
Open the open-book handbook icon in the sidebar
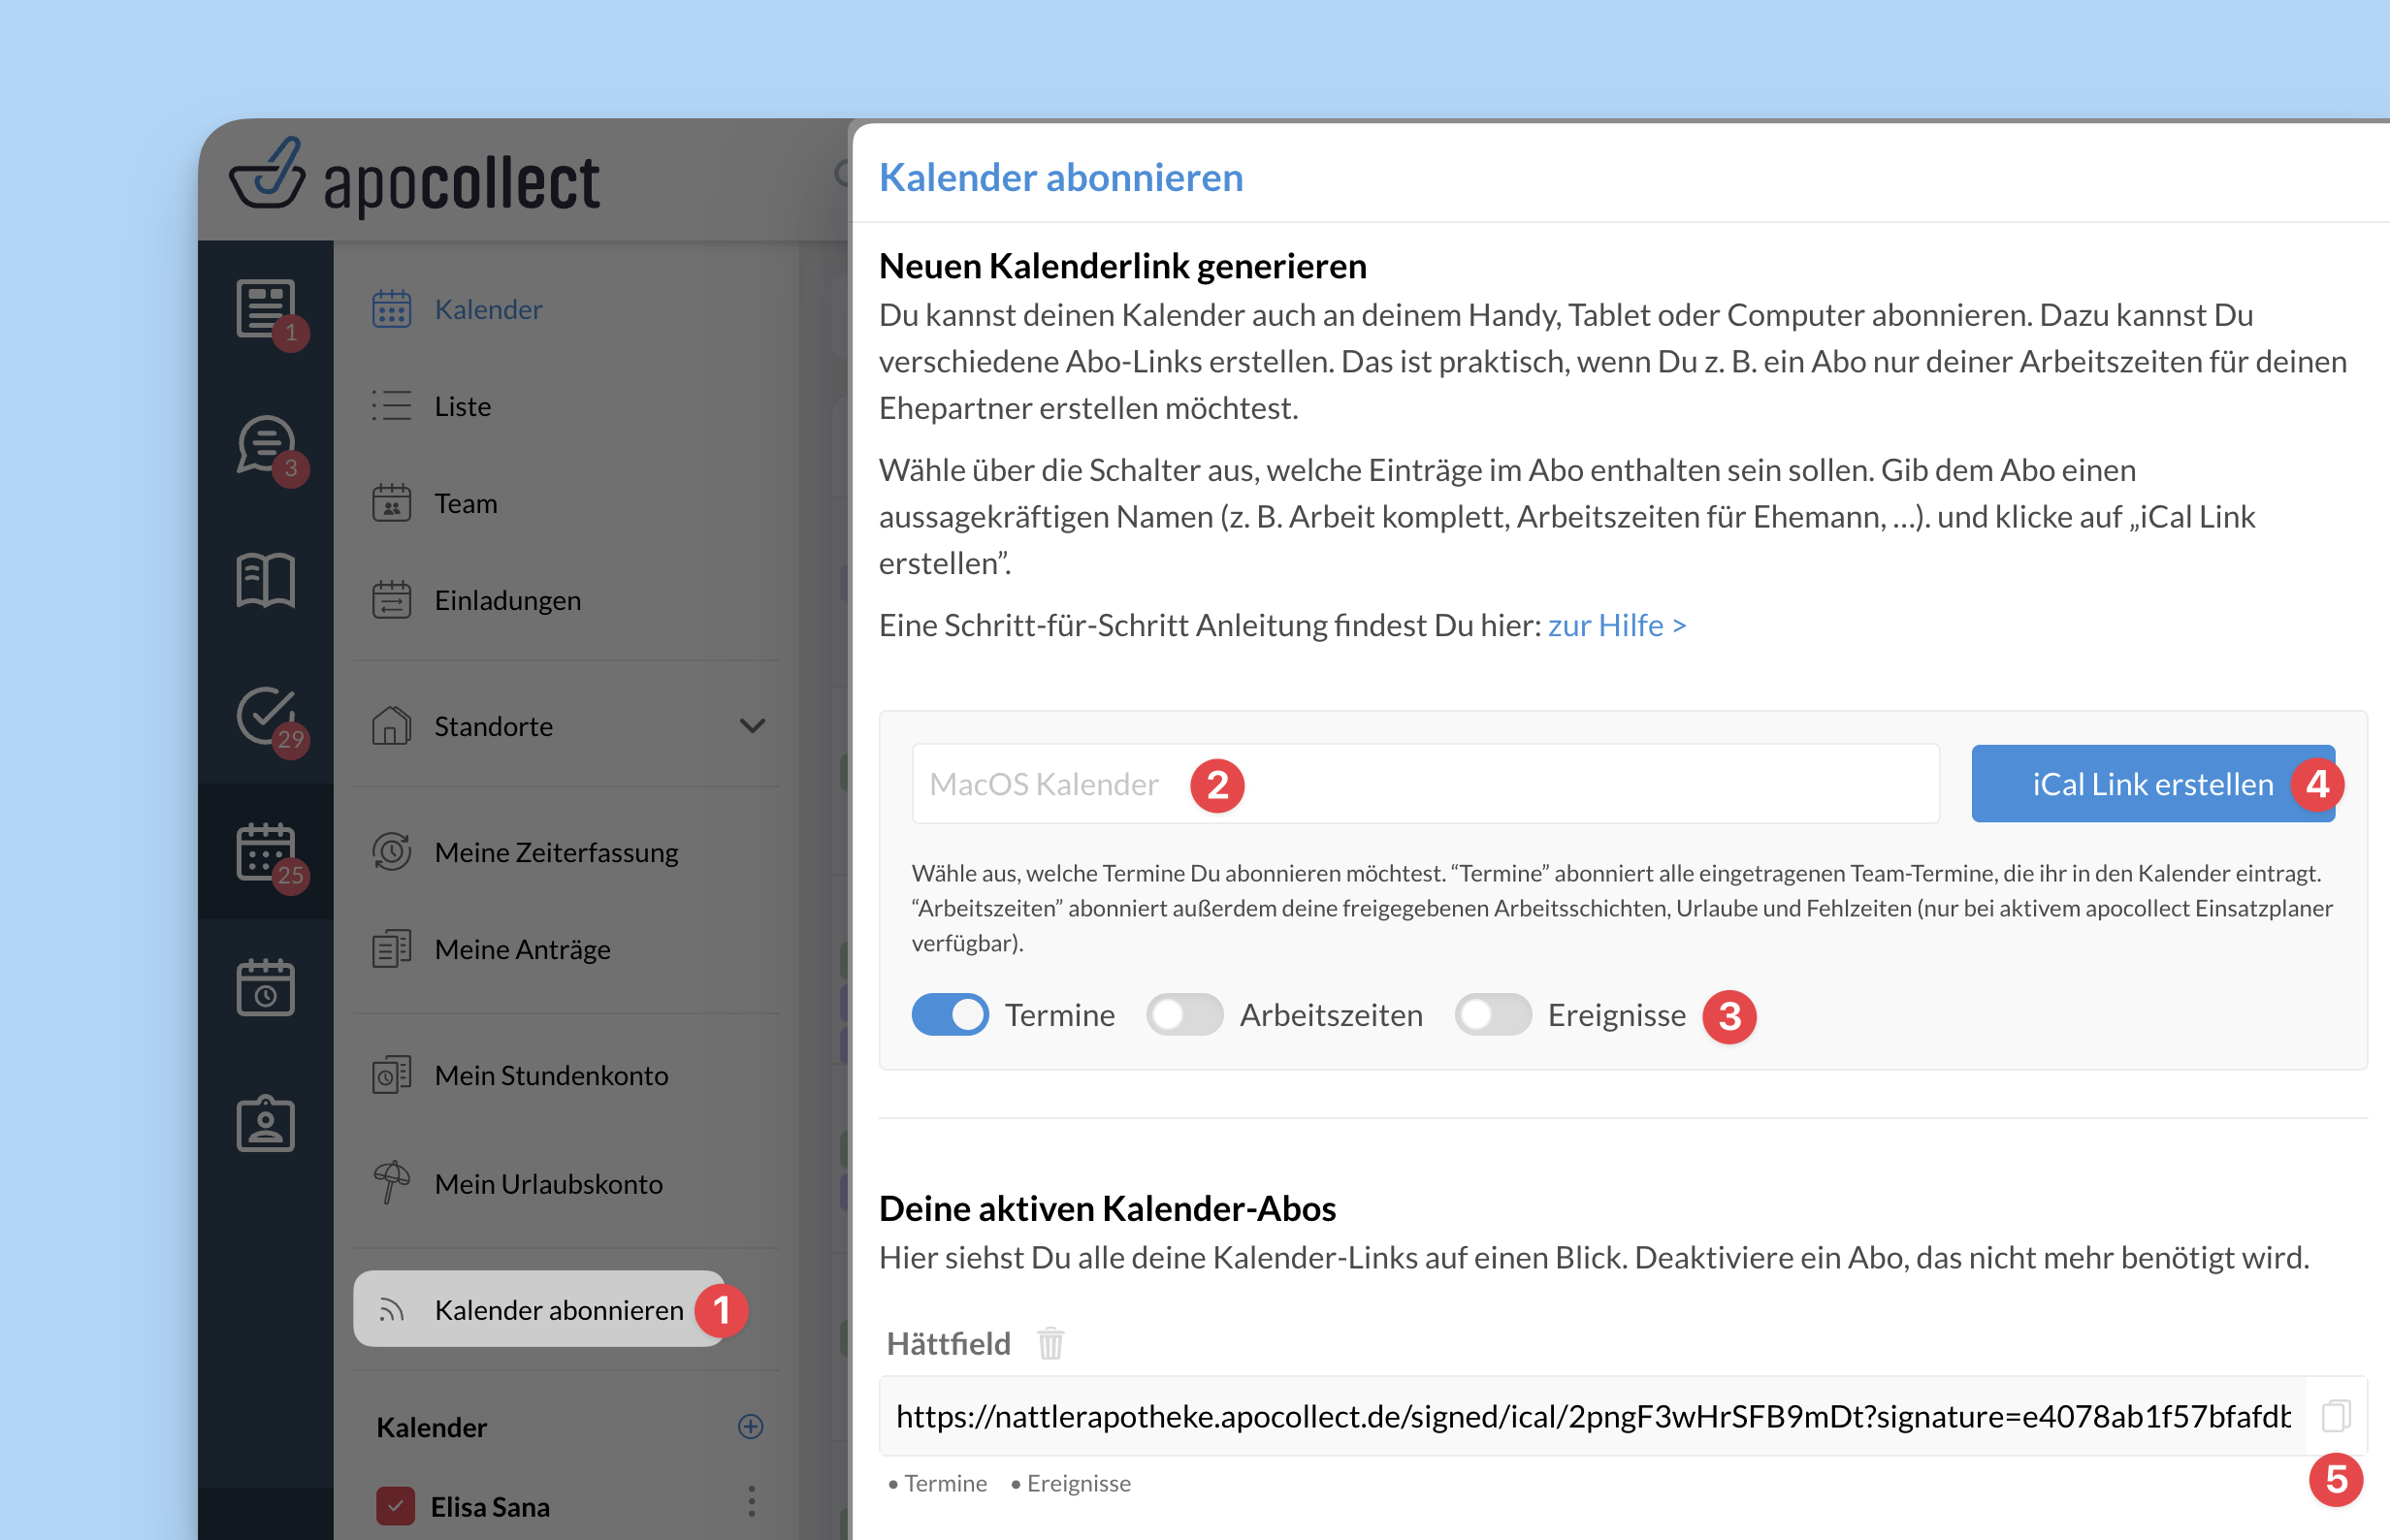[265, 580]
